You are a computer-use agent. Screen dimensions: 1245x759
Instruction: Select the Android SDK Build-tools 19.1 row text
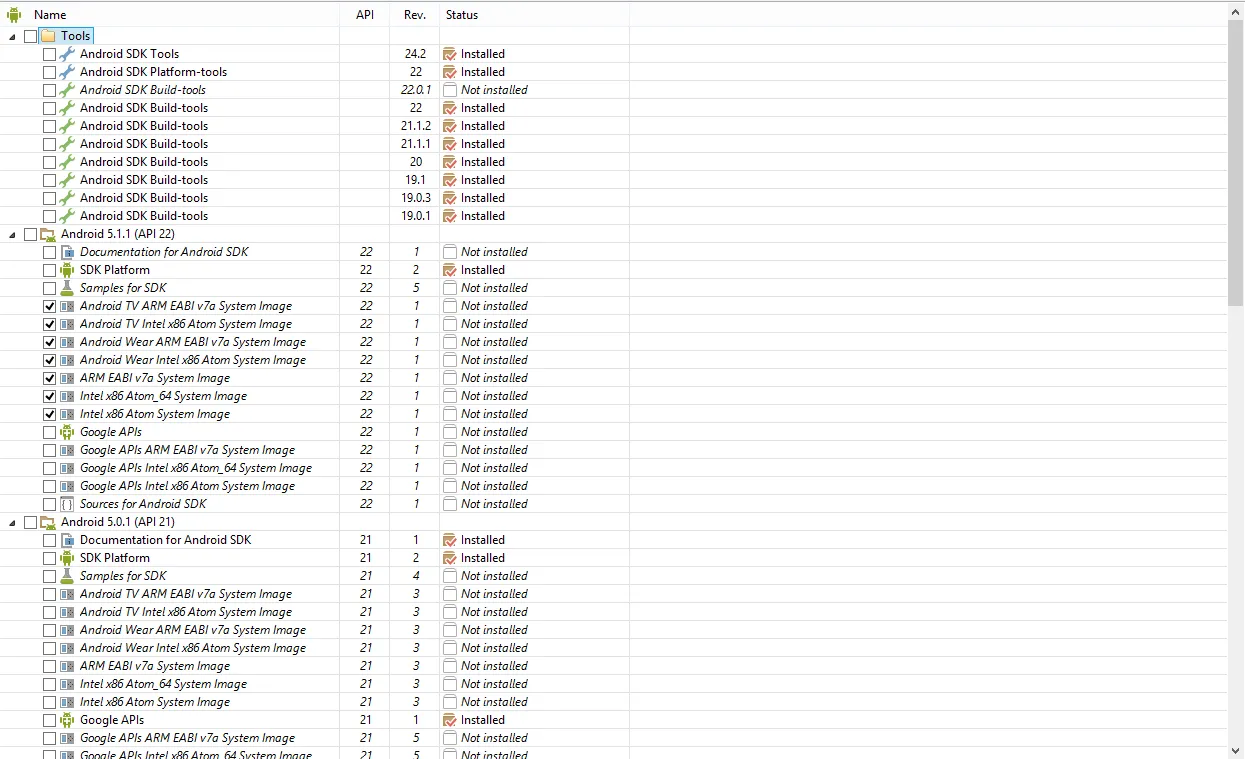click(144, 180)
